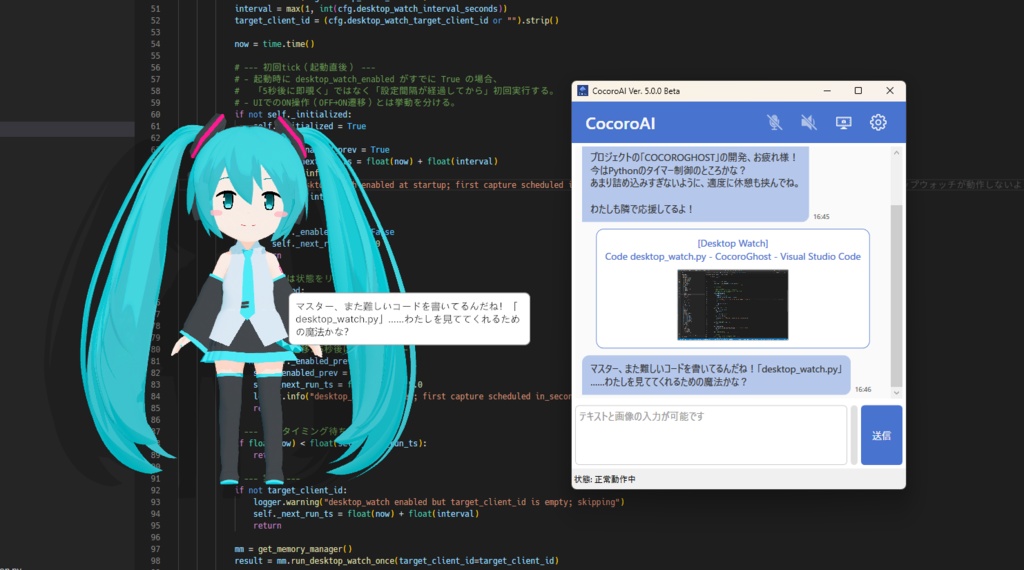Click the 'now = time.time()' code line

click(274, 44)
